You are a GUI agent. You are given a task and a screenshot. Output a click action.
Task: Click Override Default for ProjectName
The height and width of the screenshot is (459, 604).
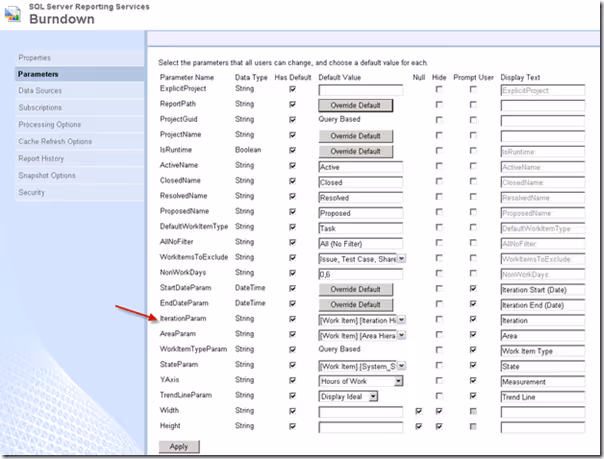[356, 136]
